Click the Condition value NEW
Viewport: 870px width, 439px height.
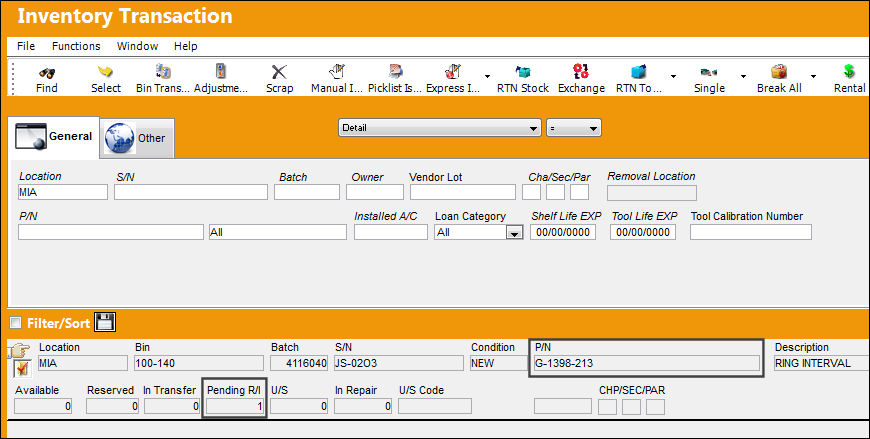(x=497, y=363)
